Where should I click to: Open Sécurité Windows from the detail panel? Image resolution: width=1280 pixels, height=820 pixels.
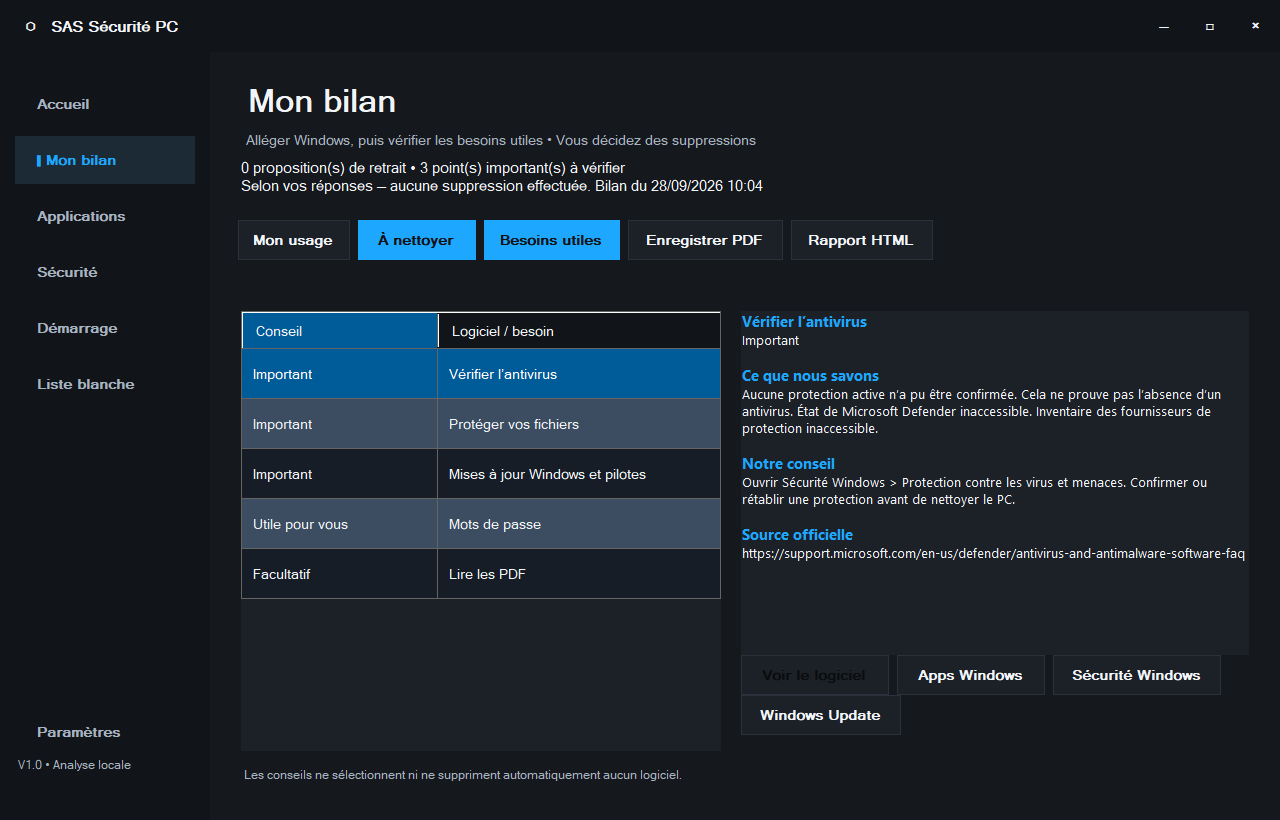1136,675
